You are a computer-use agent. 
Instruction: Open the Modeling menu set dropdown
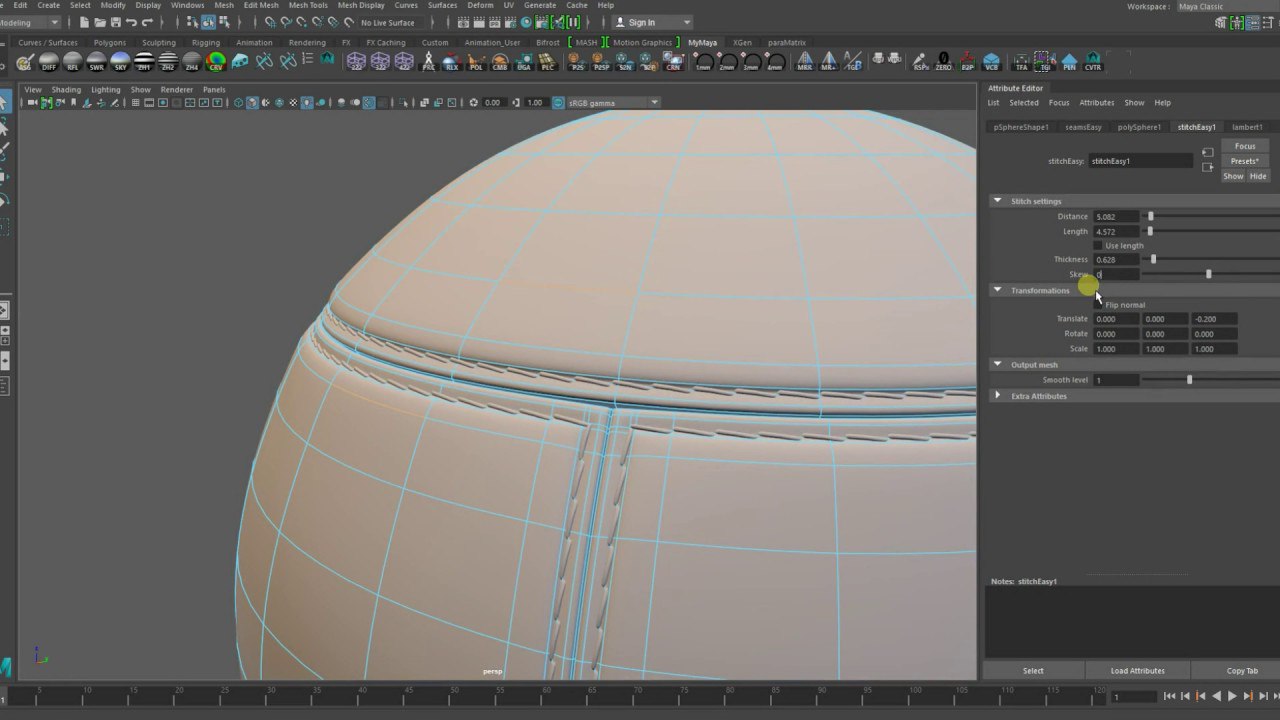pos(30,22)
